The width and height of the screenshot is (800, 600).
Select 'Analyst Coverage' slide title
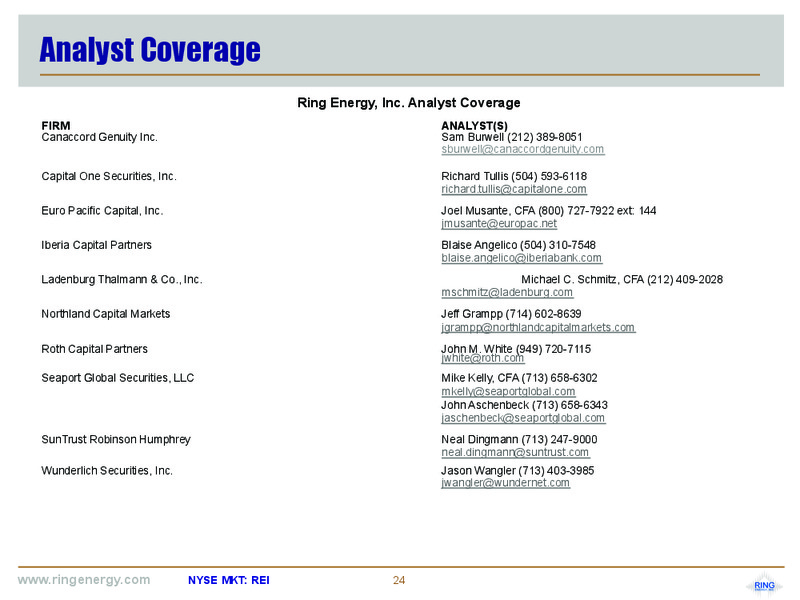click(x=150, y=50)
